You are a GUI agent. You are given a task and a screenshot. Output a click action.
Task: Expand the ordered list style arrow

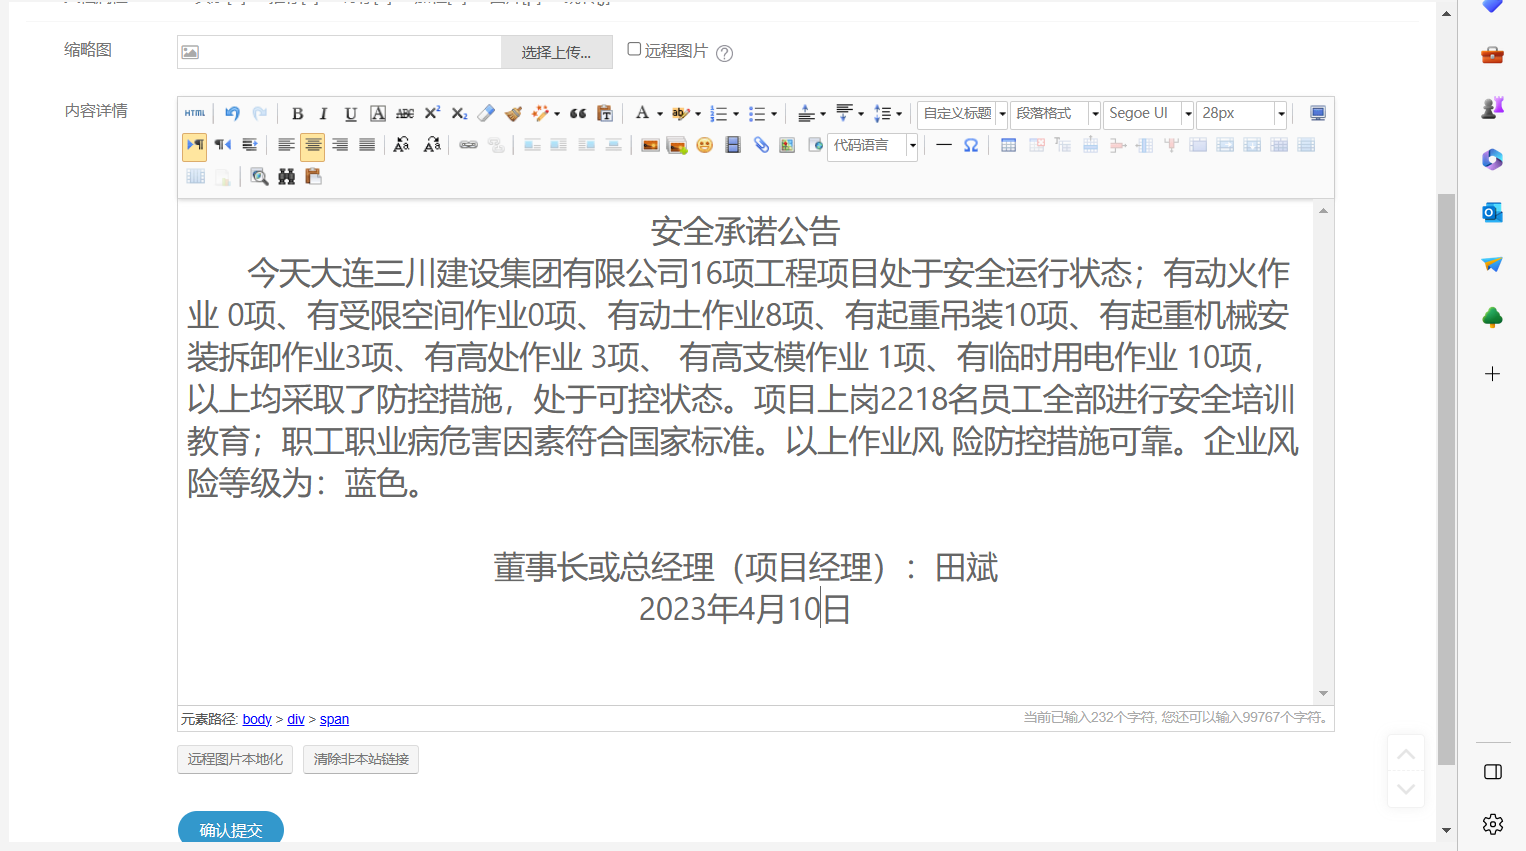point(736,114)
